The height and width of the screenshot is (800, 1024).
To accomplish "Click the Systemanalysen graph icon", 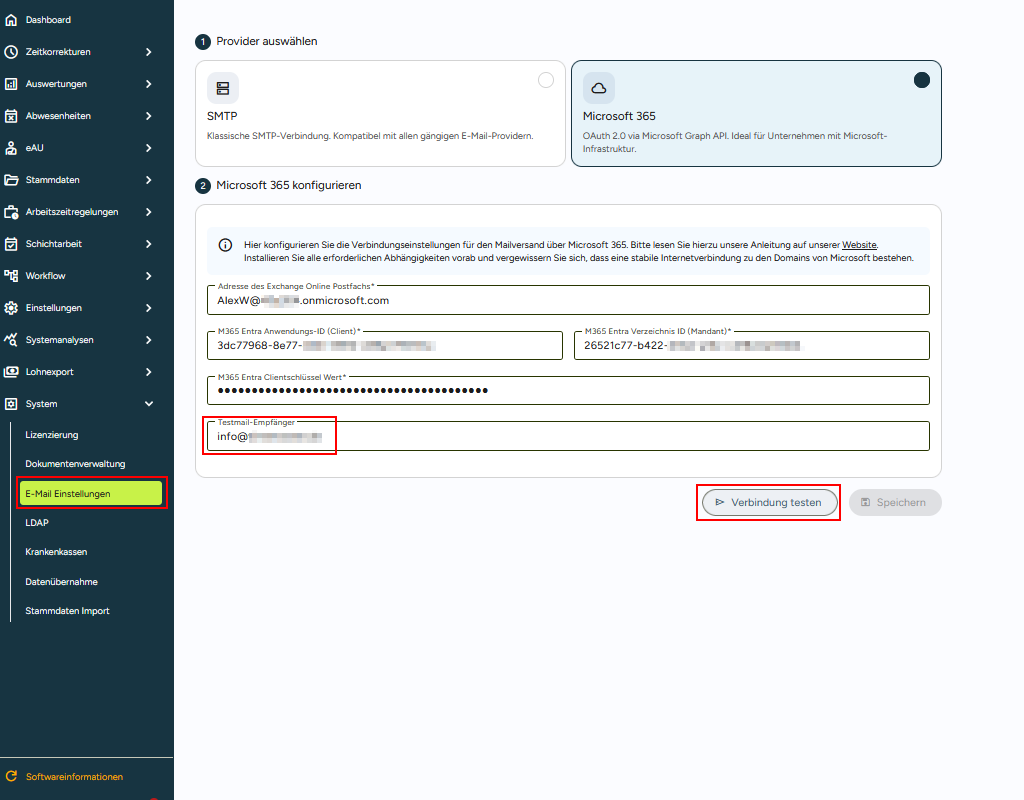I will click(11, 340).
